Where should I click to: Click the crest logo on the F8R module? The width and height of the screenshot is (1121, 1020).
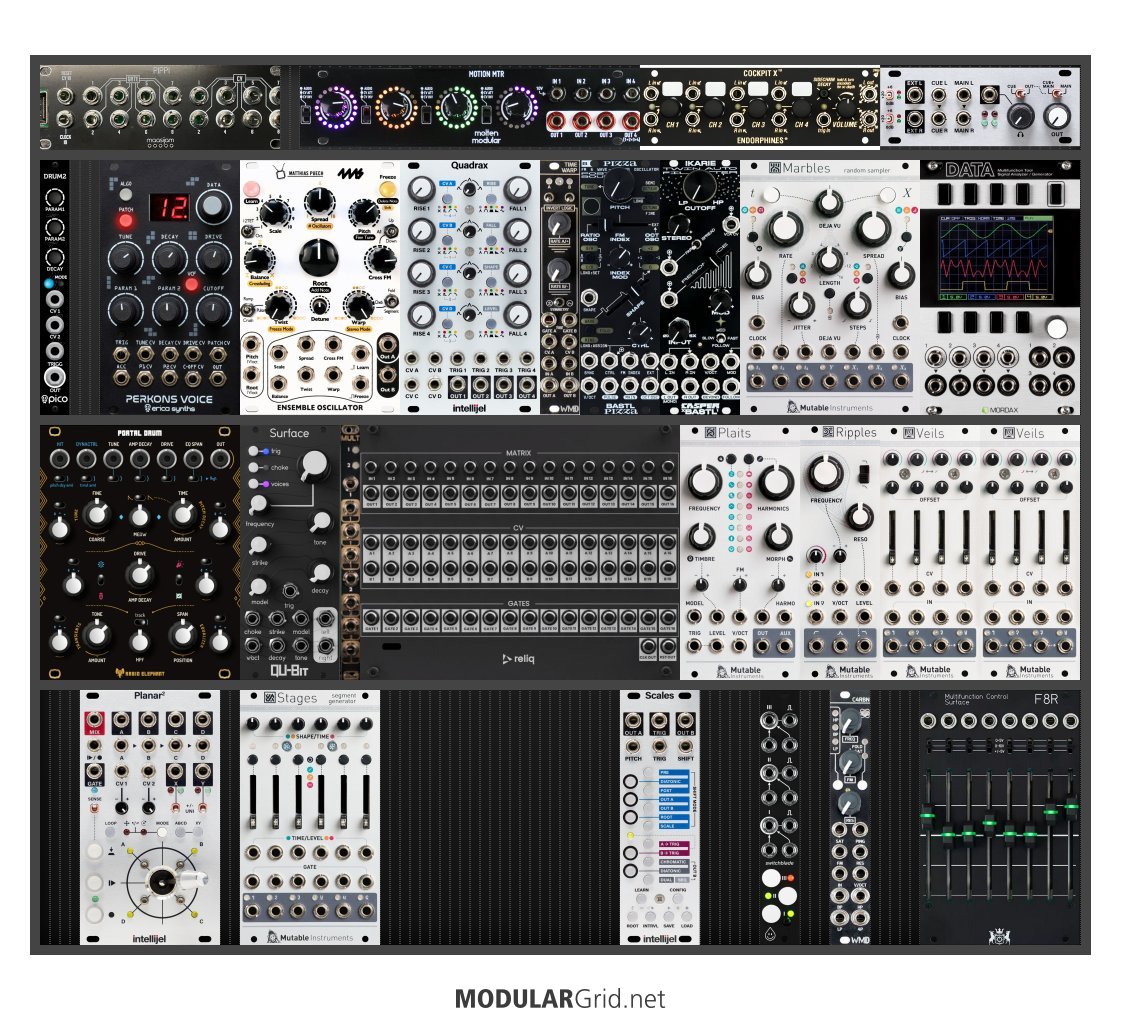(x=998, y=936)
